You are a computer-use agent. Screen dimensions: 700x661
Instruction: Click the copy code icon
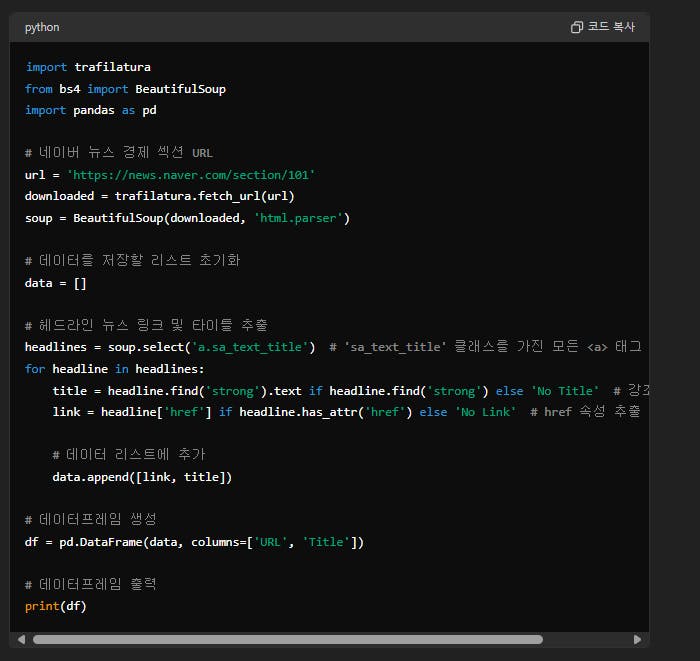[x=576, y=27]
